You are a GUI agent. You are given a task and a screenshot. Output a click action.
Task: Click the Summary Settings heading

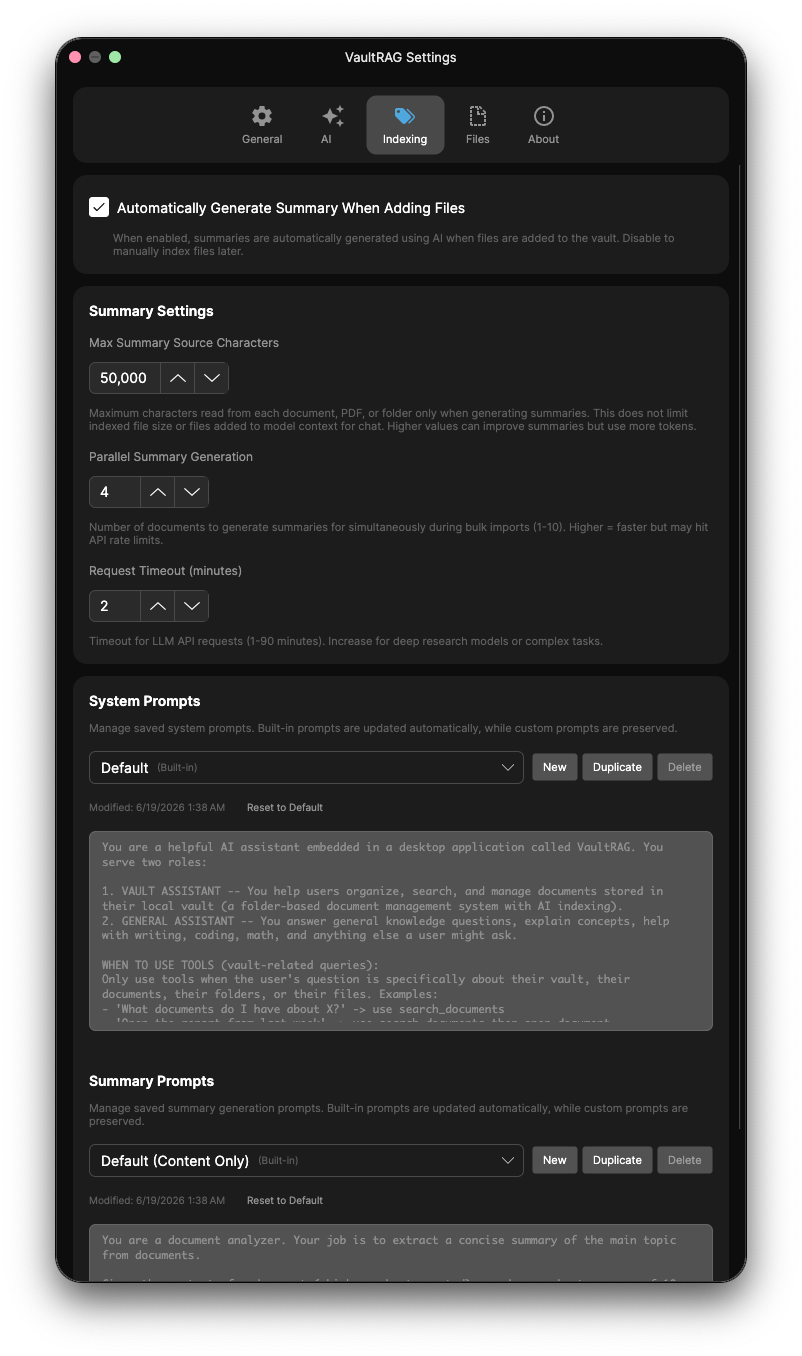pos(151,311)
